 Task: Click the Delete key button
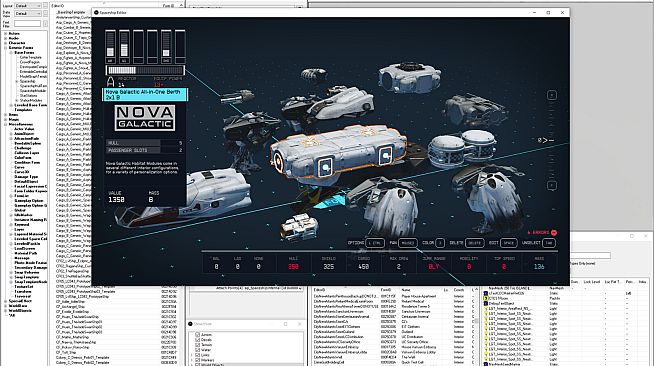(474, 243)
